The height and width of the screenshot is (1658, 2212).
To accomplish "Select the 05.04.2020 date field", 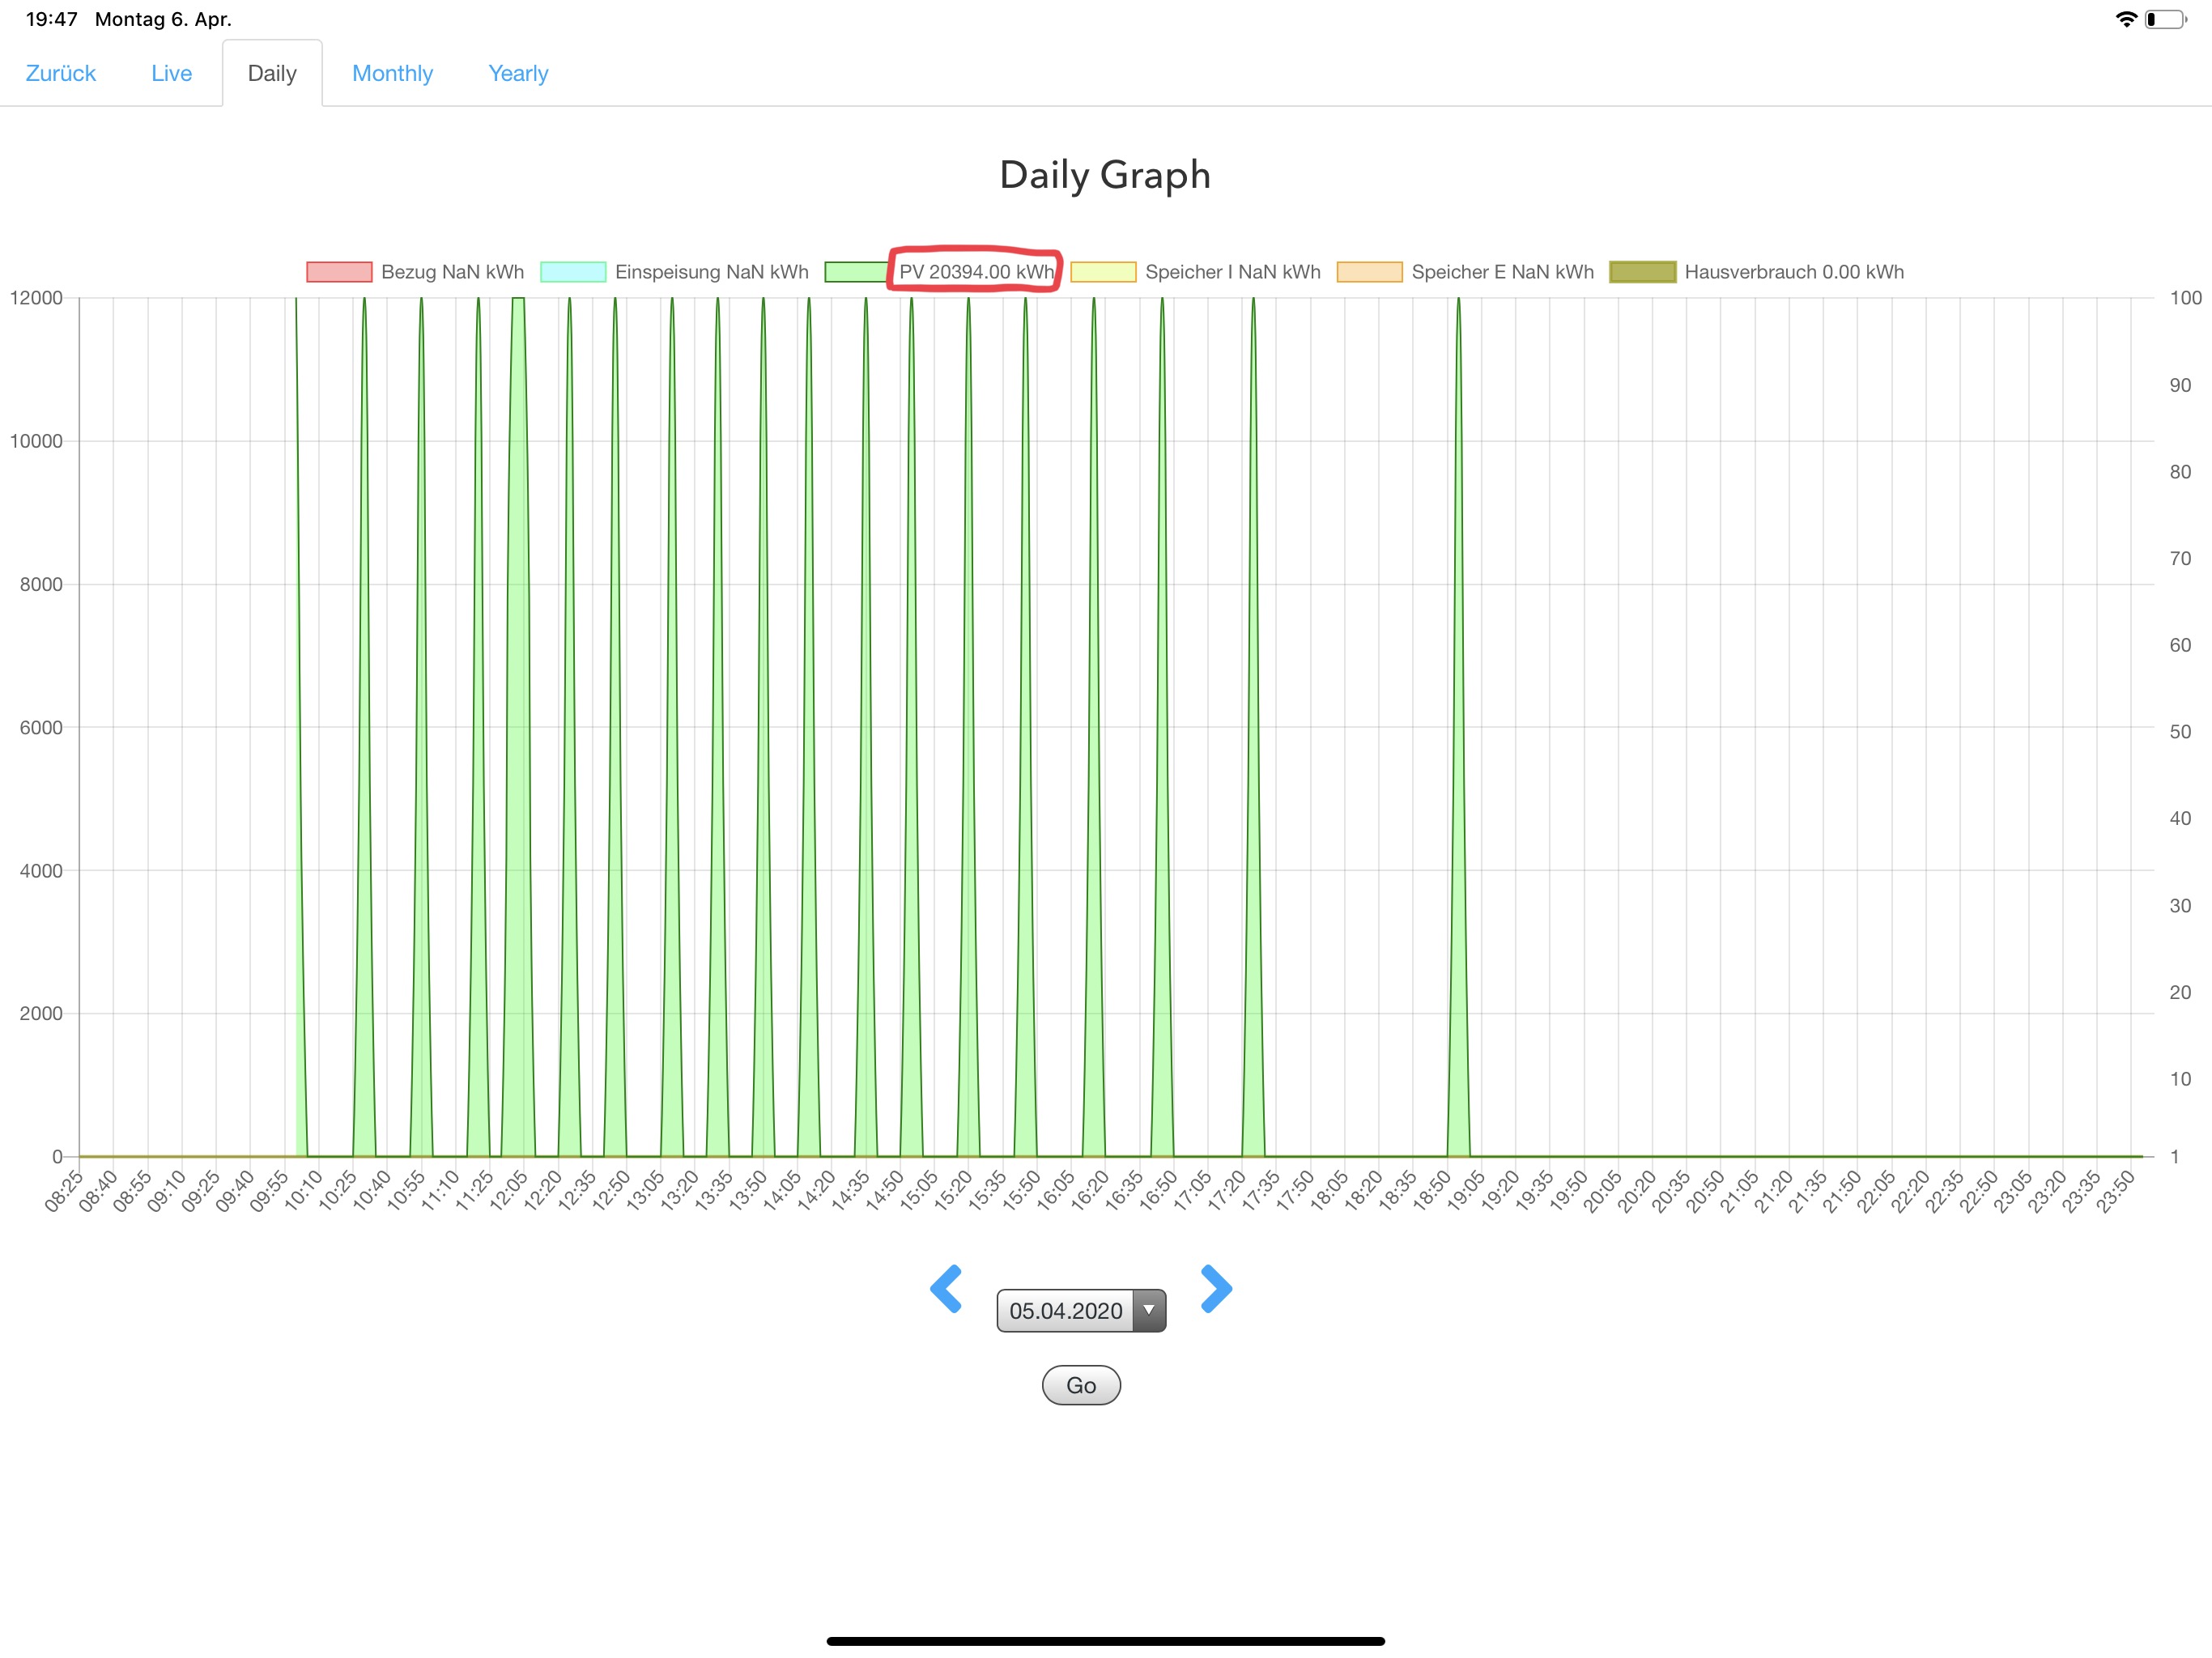I will pos(1065,1310).
